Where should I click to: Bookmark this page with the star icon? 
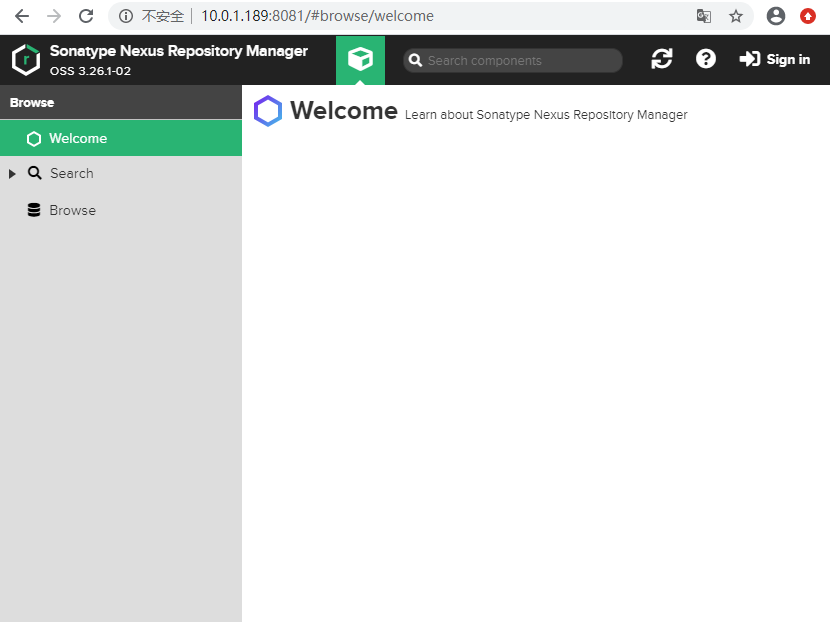(x=736, y=16)
